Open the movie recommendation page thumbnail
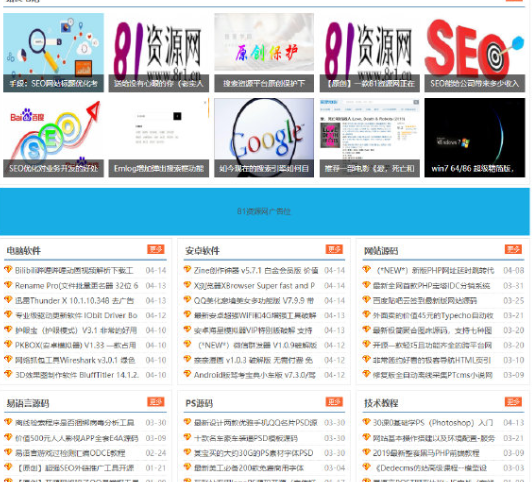532x482 pixels. tap(369, 137)
